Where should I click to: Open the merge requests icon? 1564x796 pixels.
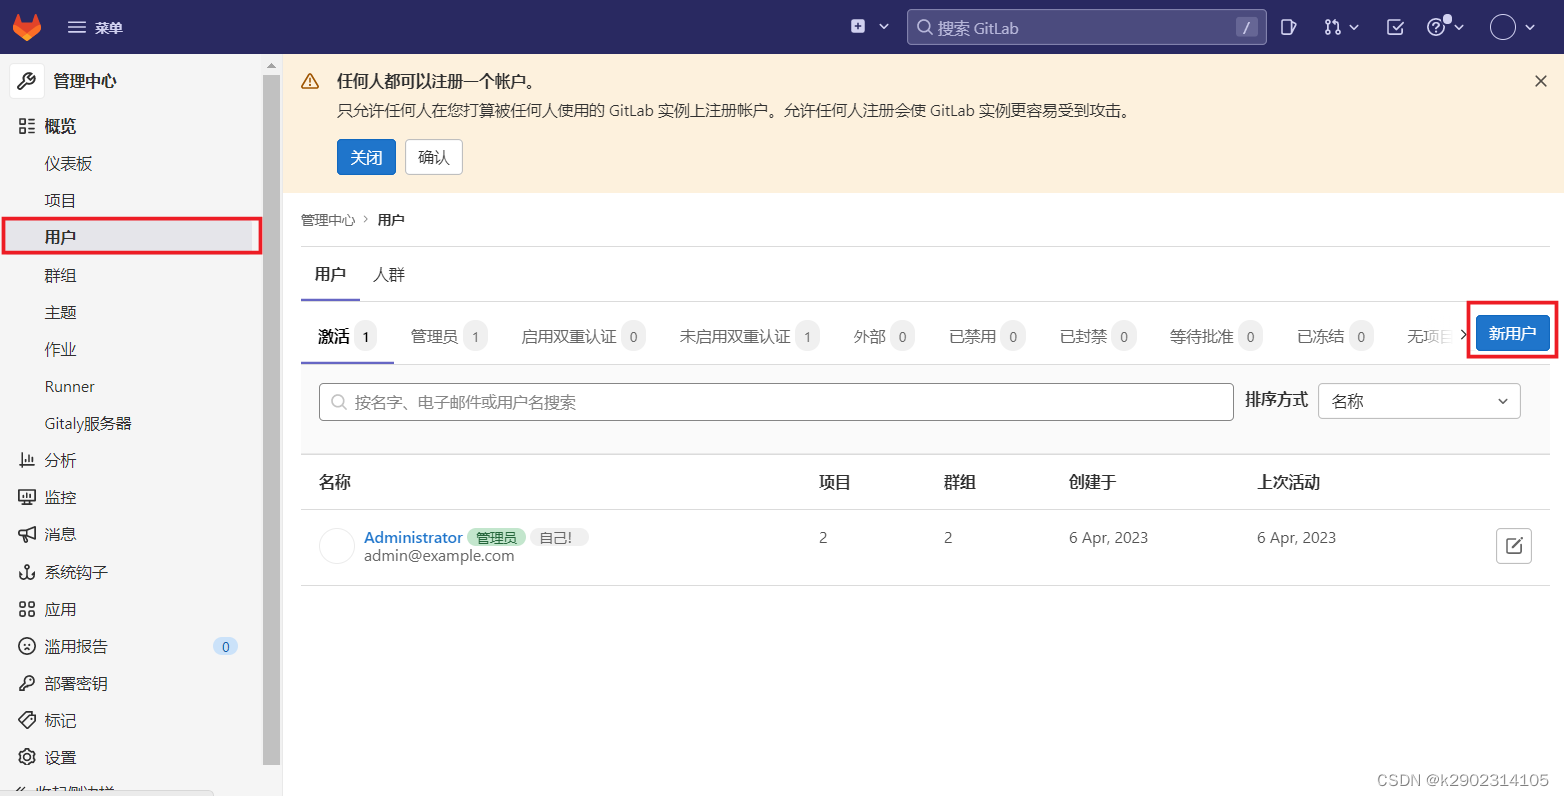tap(1332, 27)
